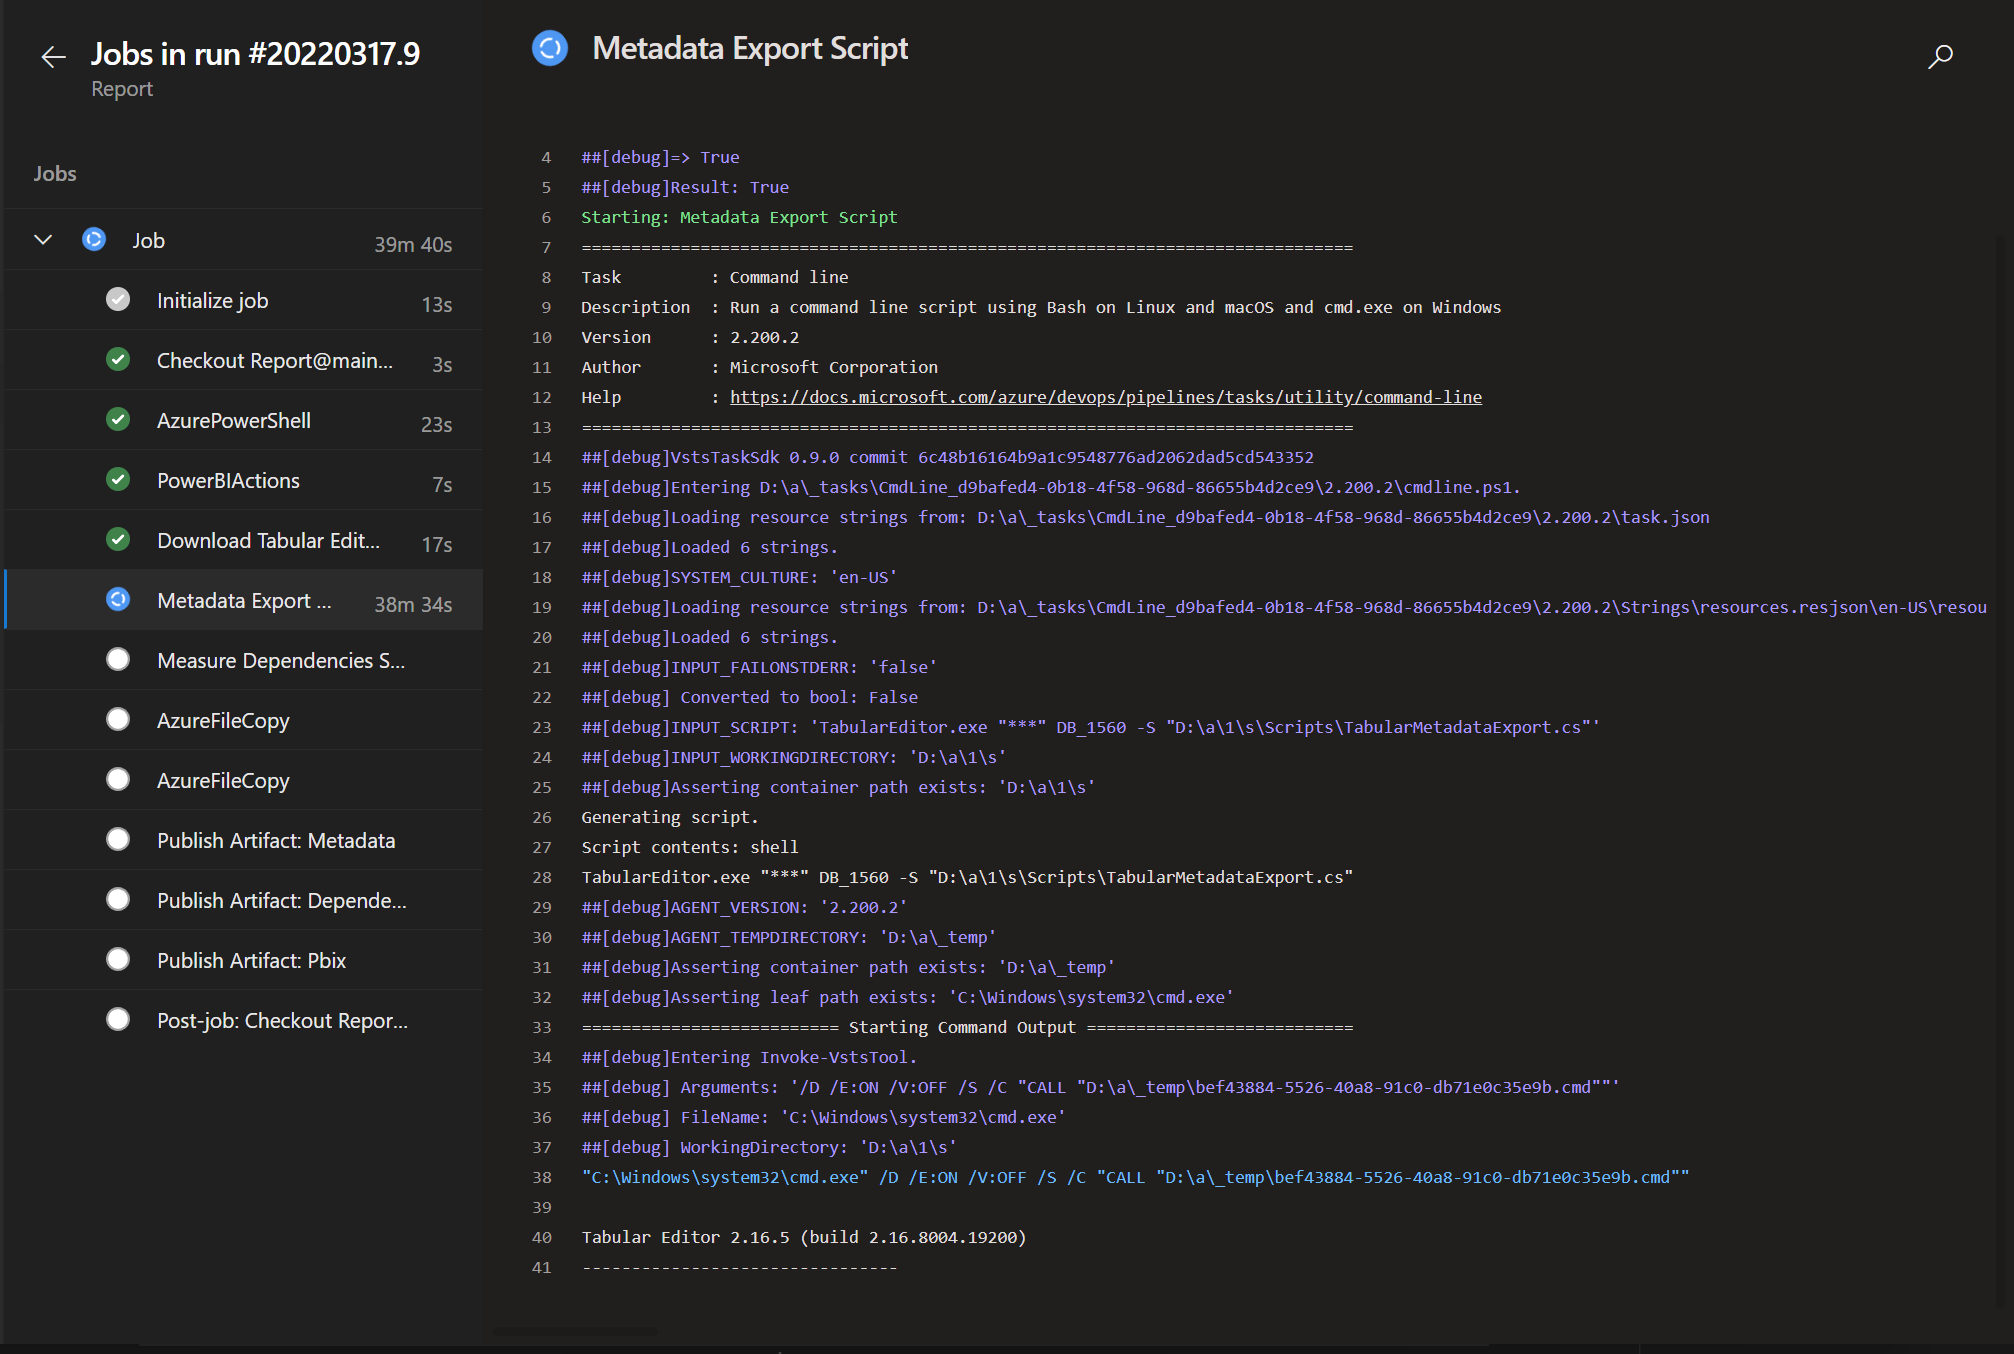Open the docs.microsoft.com command-line help link

1105,397
